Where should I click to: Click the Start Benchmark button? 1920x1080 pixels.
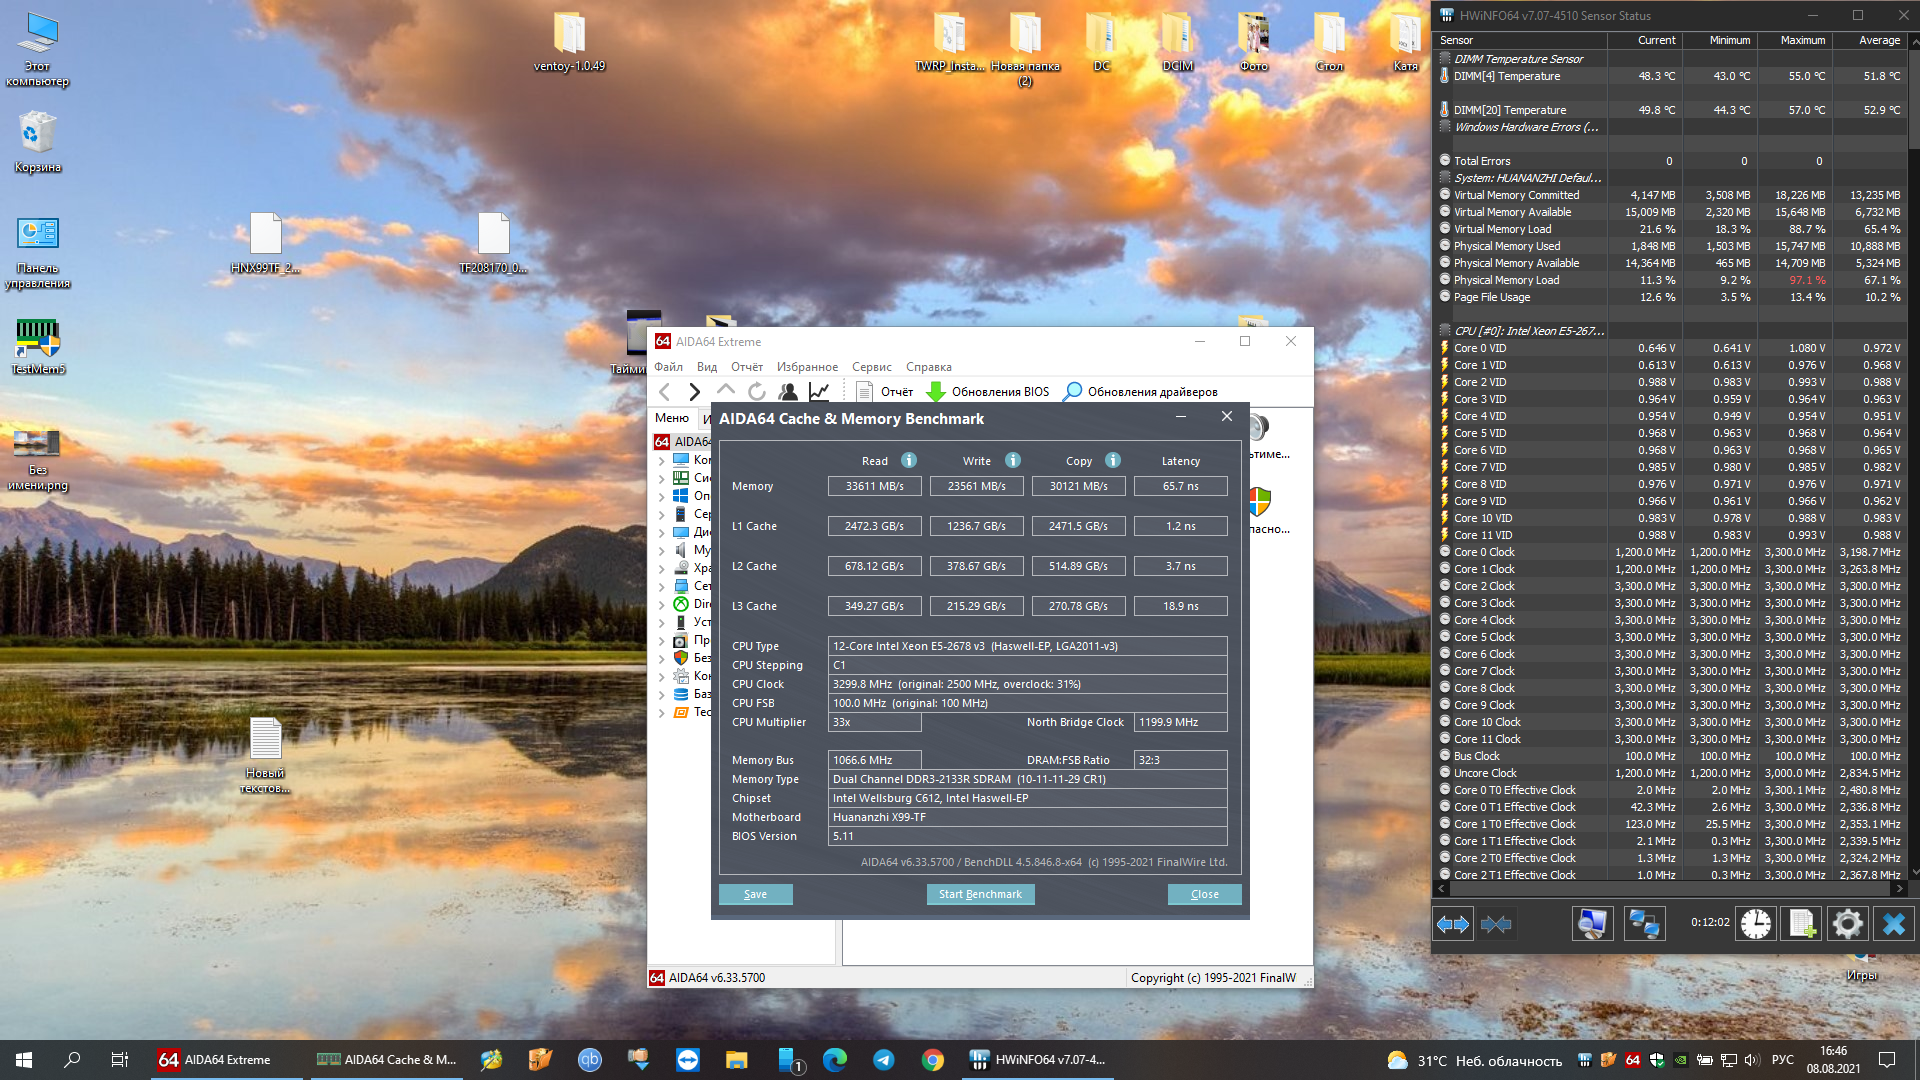(x=980, y=894)
